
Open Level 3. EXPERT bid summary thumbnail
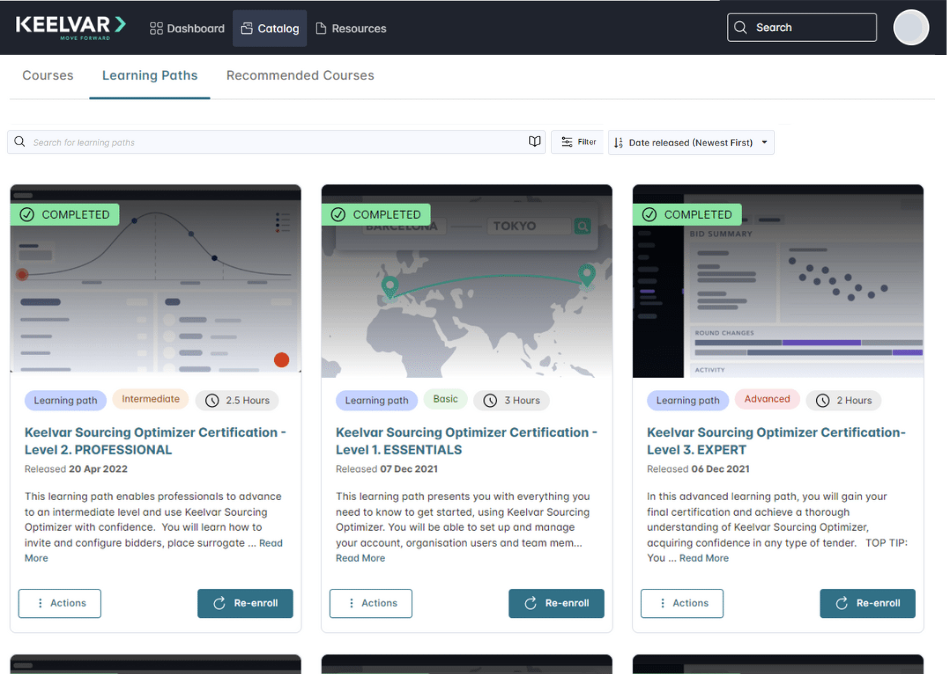pyautogui.click(x=778, y=281)
